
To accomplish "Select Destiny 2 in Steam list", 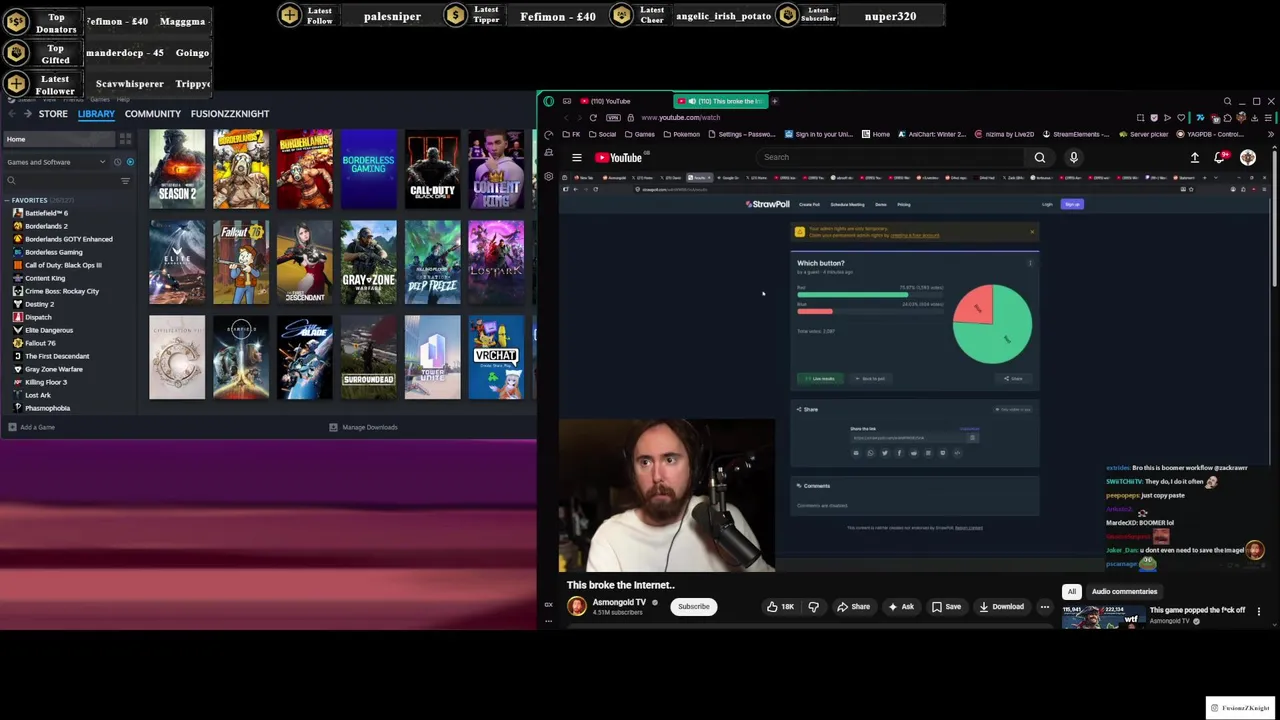I will click(x=39, y=304).
